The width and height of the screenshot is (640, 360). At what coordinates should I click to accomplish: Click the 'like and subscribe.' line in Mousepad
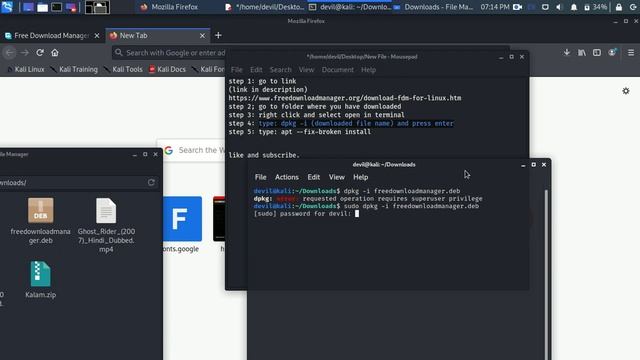pos(264,155)
